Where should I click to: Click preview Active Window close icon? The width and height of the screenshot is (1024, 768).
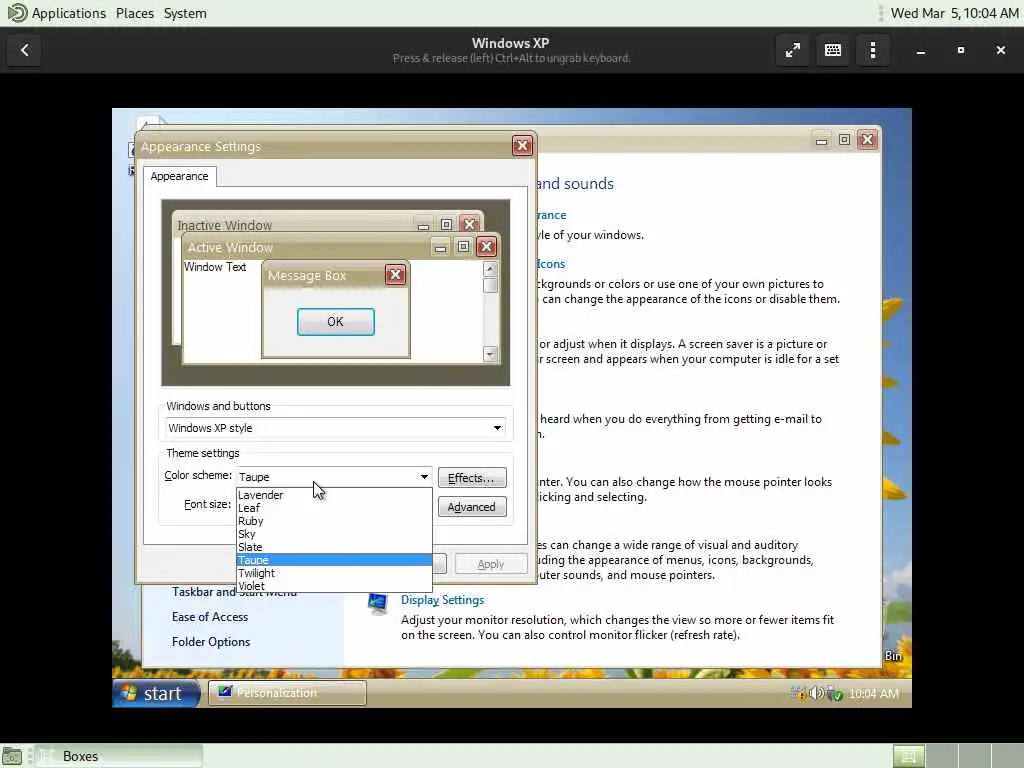point(486,247)
